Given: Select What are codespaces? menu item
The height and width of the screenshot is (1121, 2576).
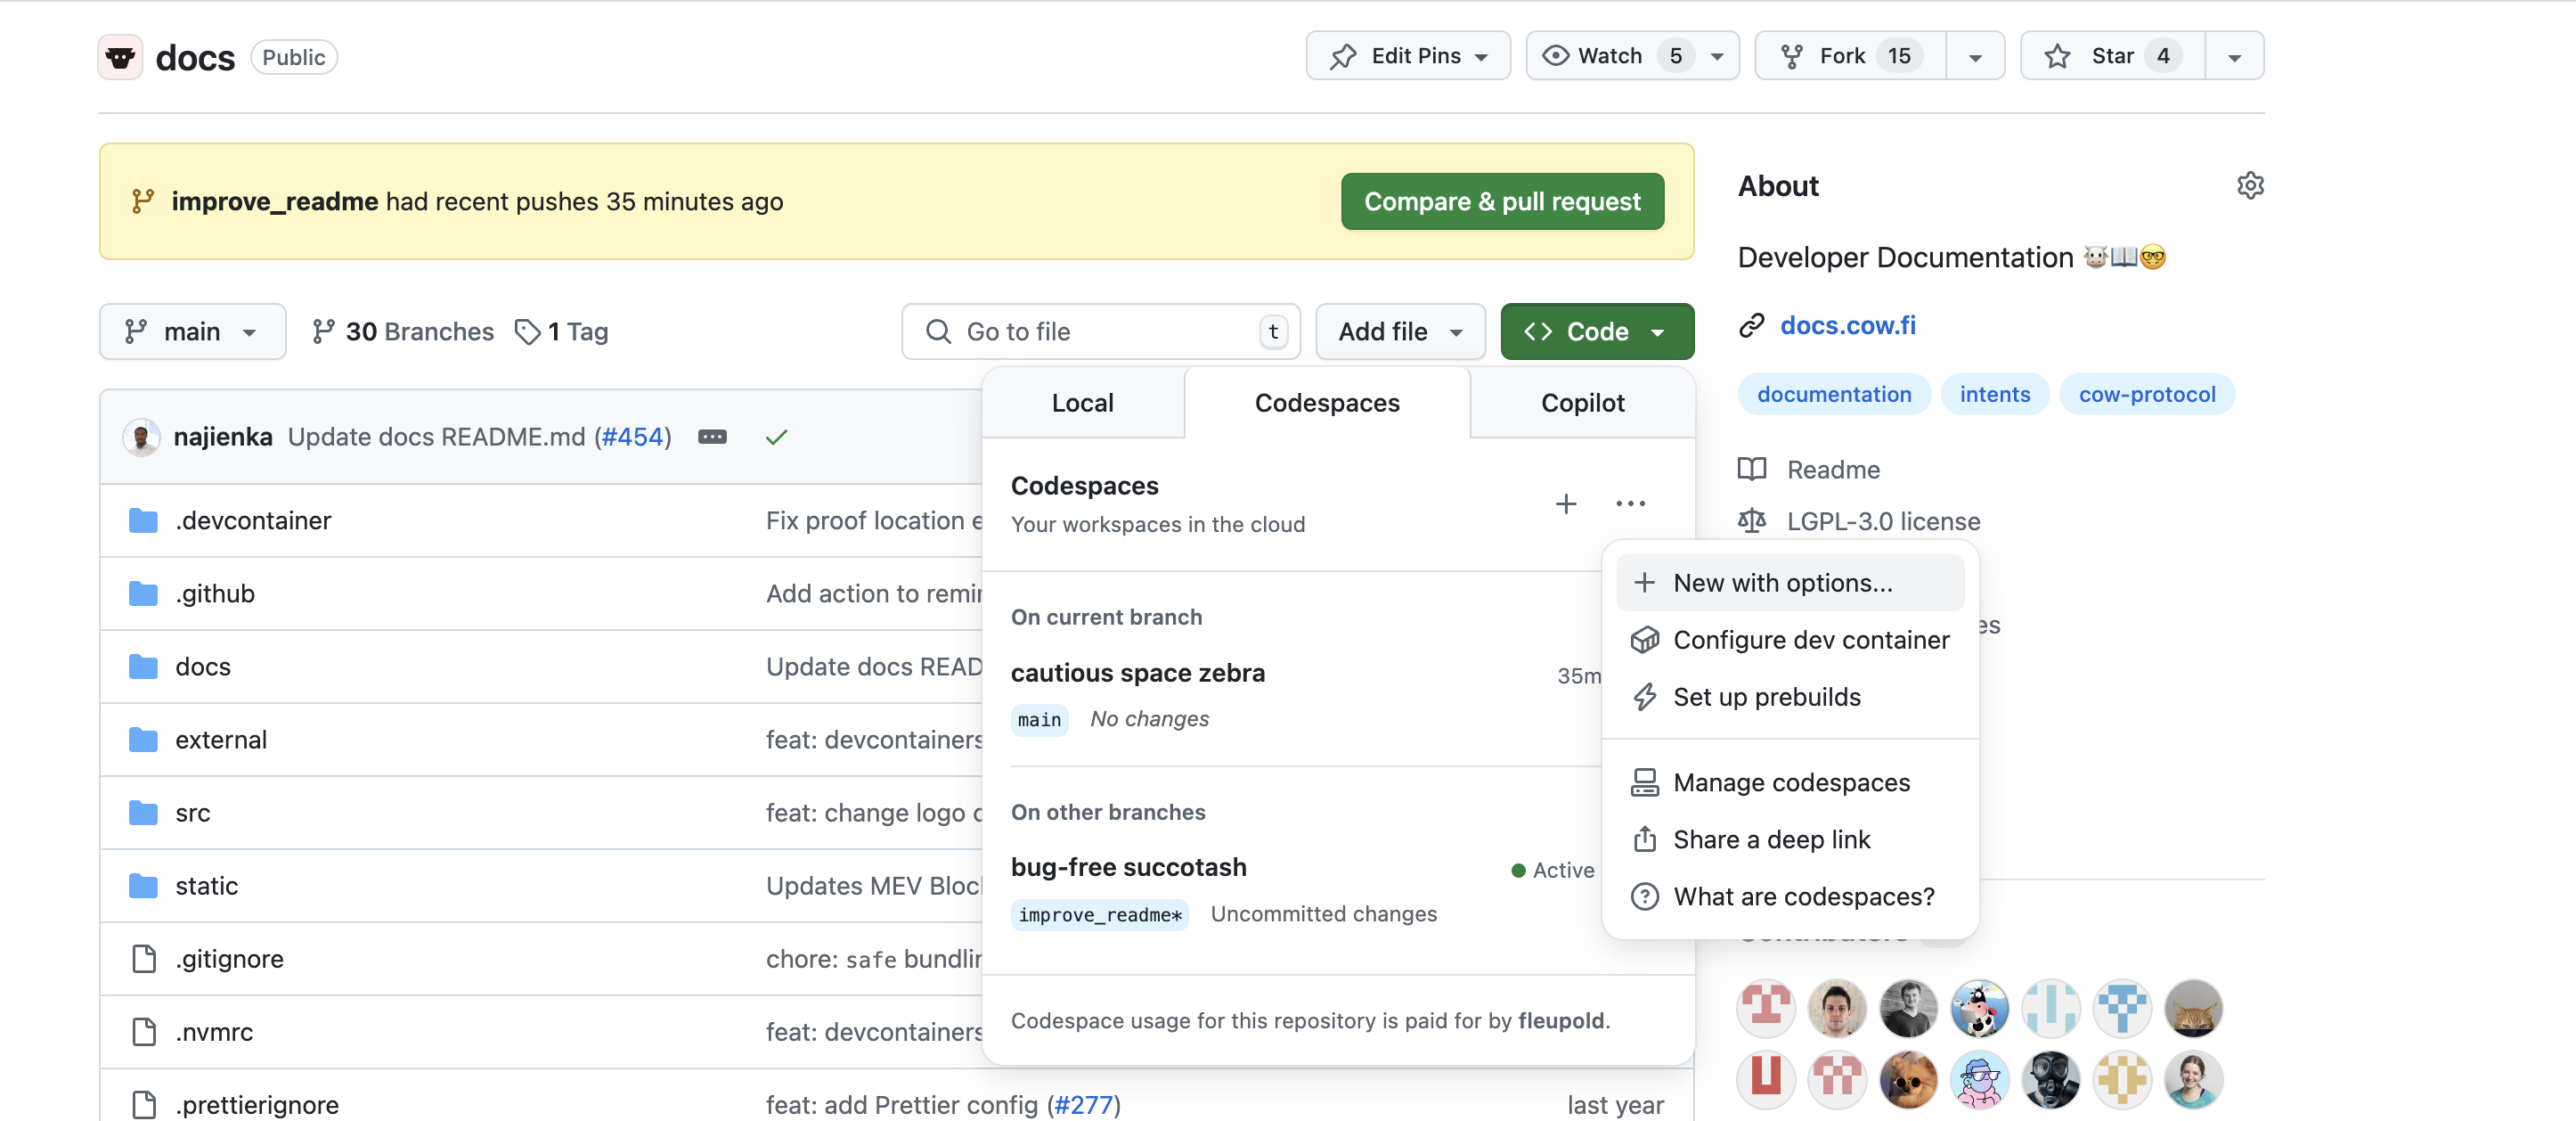Looking at the screenshot, I should click(1790, 897).
